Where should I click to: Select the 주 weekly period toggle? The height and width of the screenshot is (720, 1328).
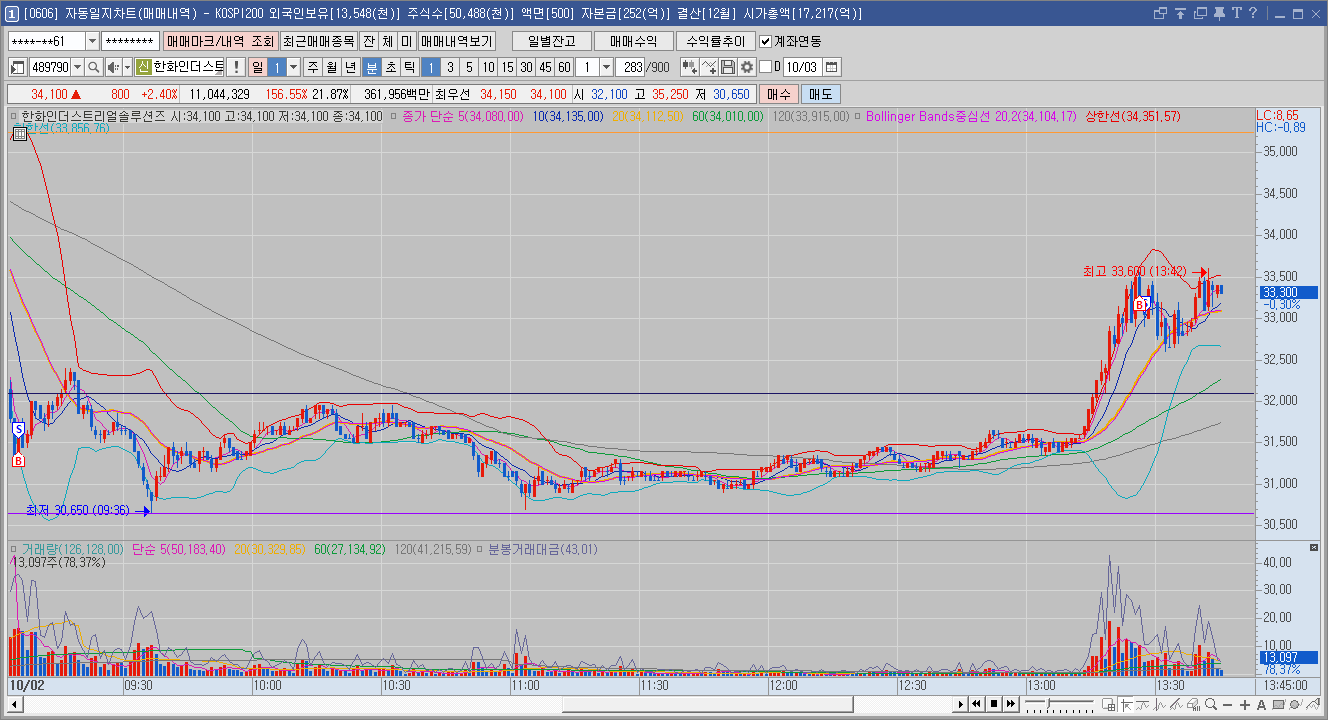[x=312, y=67]
